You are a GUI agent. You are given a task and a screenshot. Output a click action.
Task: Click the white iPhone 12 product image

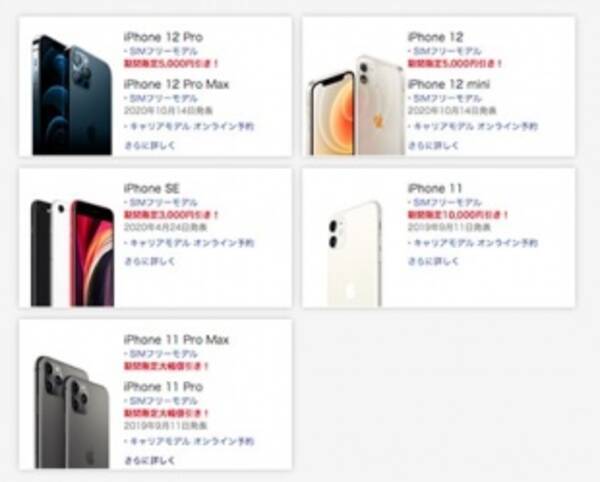click(x=356, y=105)
